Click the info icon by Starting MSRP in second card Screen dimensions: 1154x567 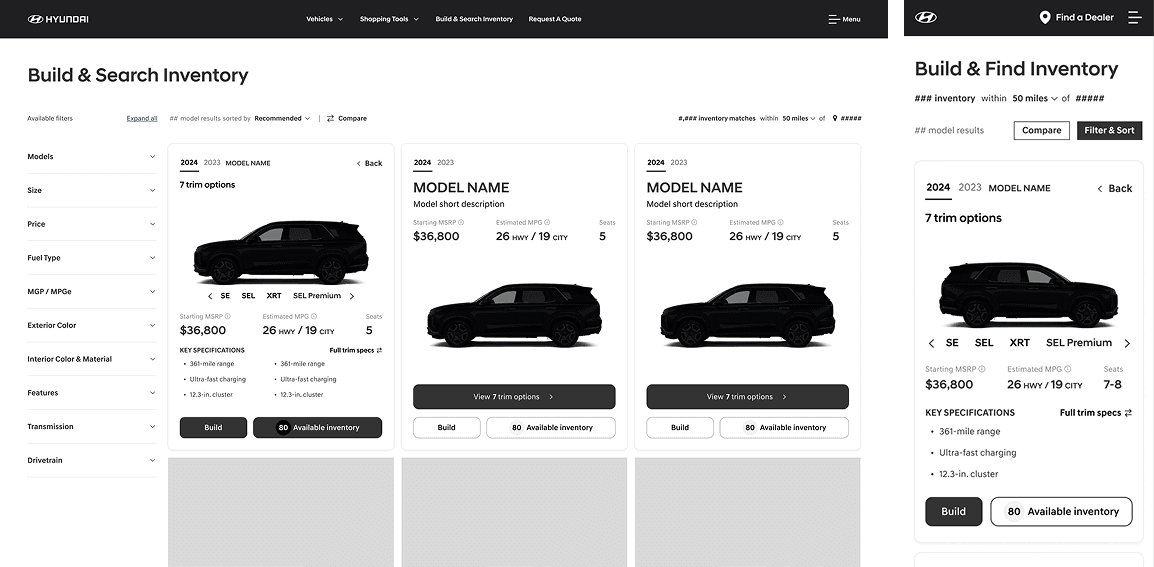pyautogui.click(x=461, y=222)
